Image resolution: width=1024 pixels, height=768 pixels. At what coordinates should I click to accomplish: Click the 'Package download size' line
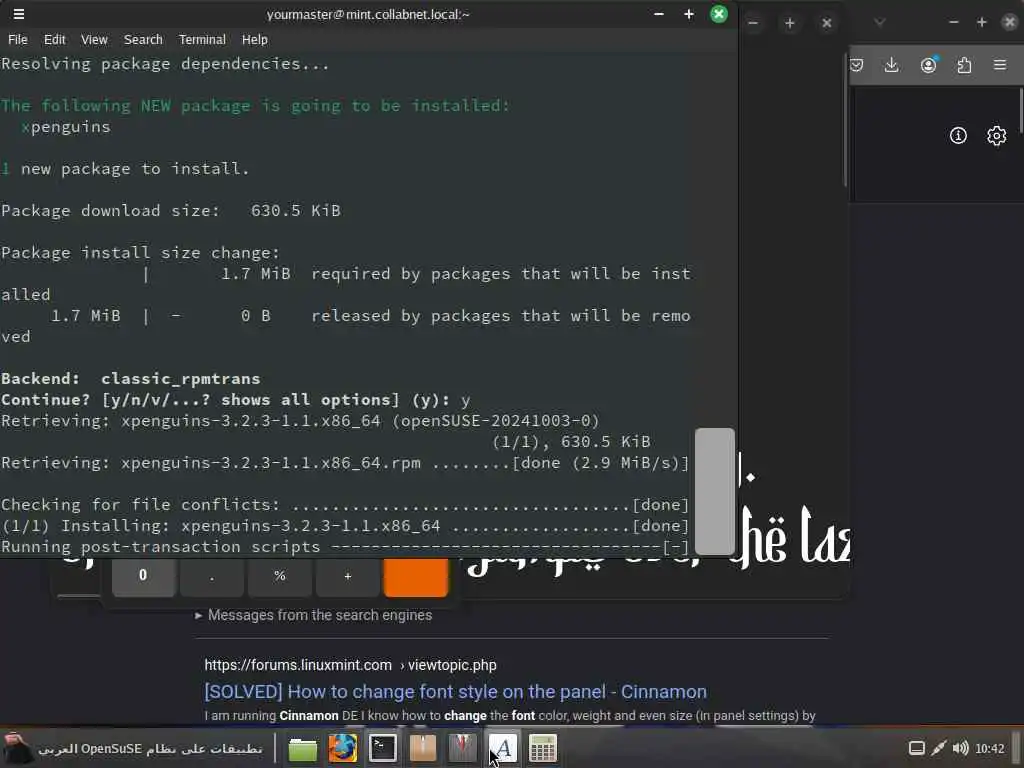point(171,211)
